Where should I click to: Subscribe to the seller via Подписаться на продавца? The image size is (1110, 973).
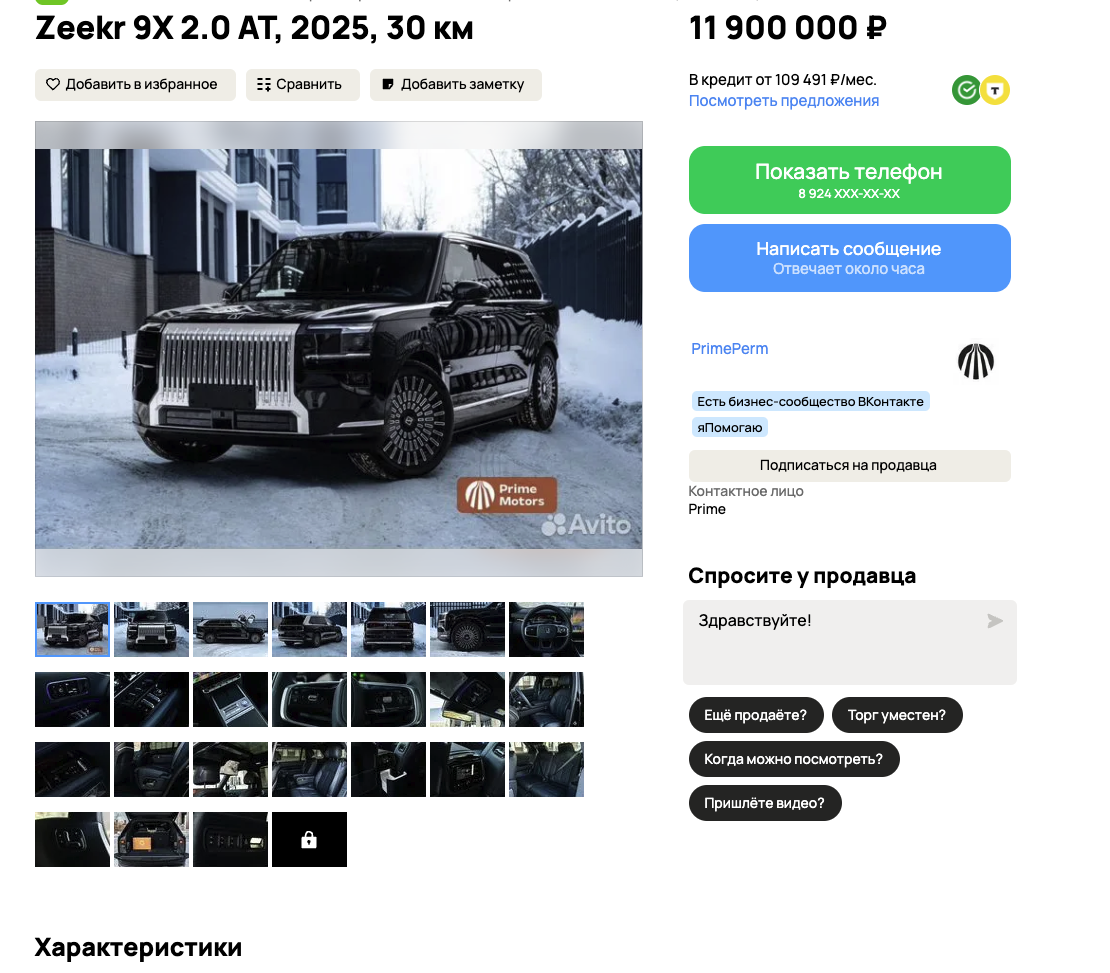(x=849, y=465)
